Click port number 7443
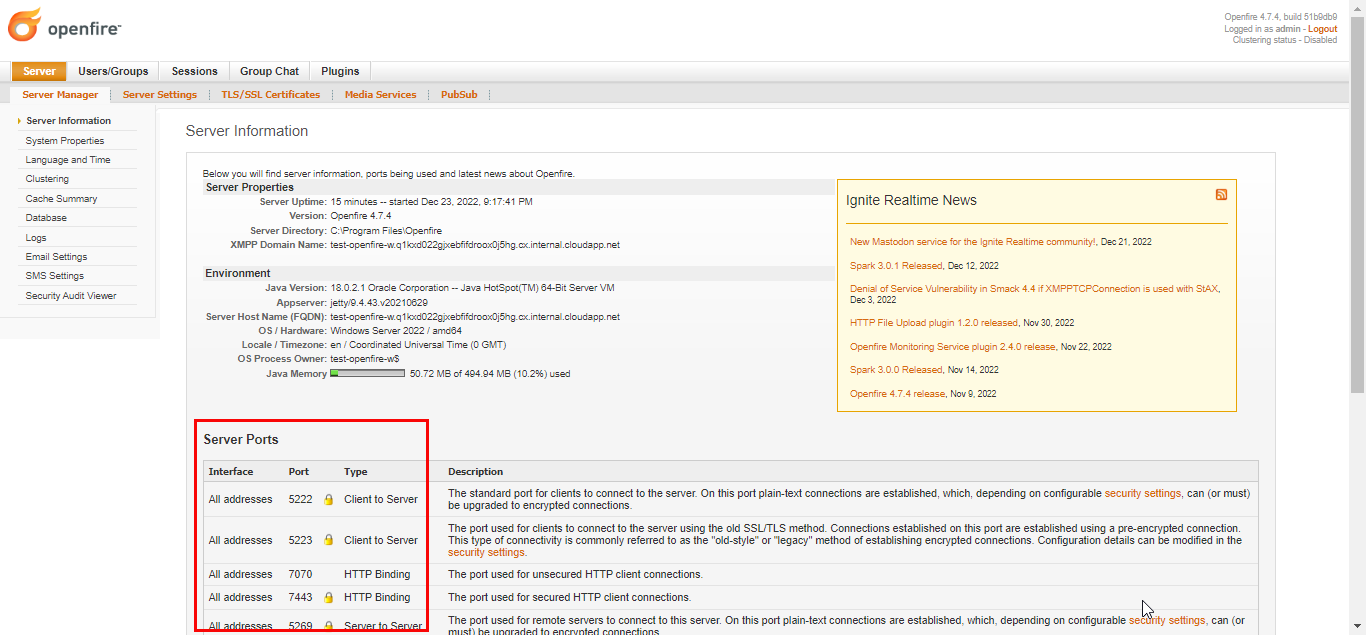1366x635 pixels. (x=300, y=597)
